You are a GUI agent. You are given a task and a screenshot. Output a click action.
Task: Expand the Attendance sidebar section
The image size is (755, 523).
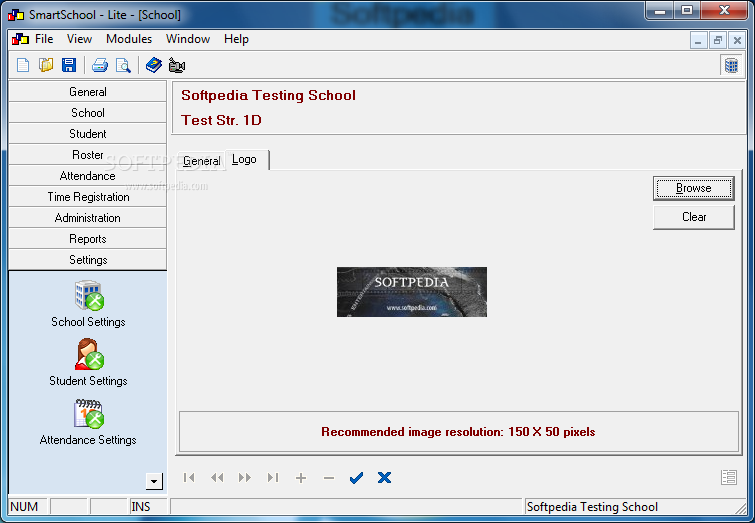click(88, 176)
